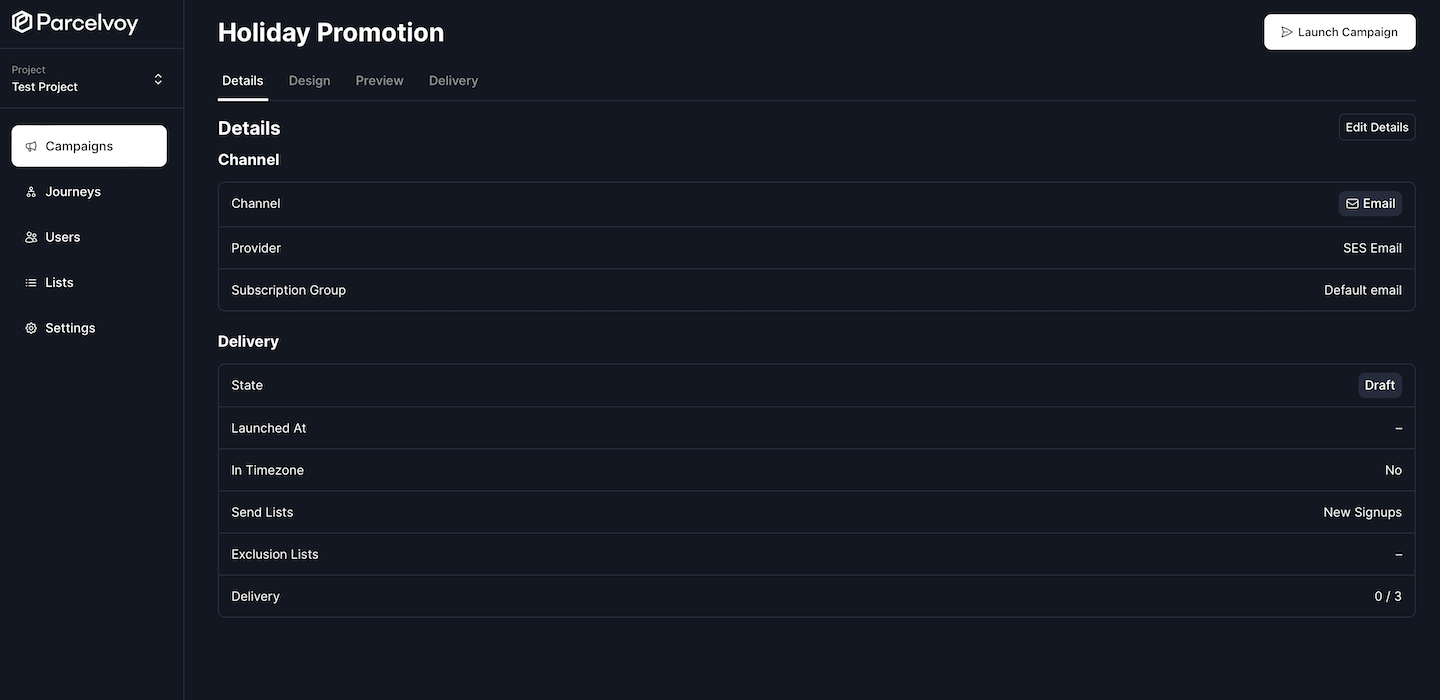The width and height of the screenshot is (1440, 700).
Task: Click the Email envelope icon badge
Action: (1352, 204)
